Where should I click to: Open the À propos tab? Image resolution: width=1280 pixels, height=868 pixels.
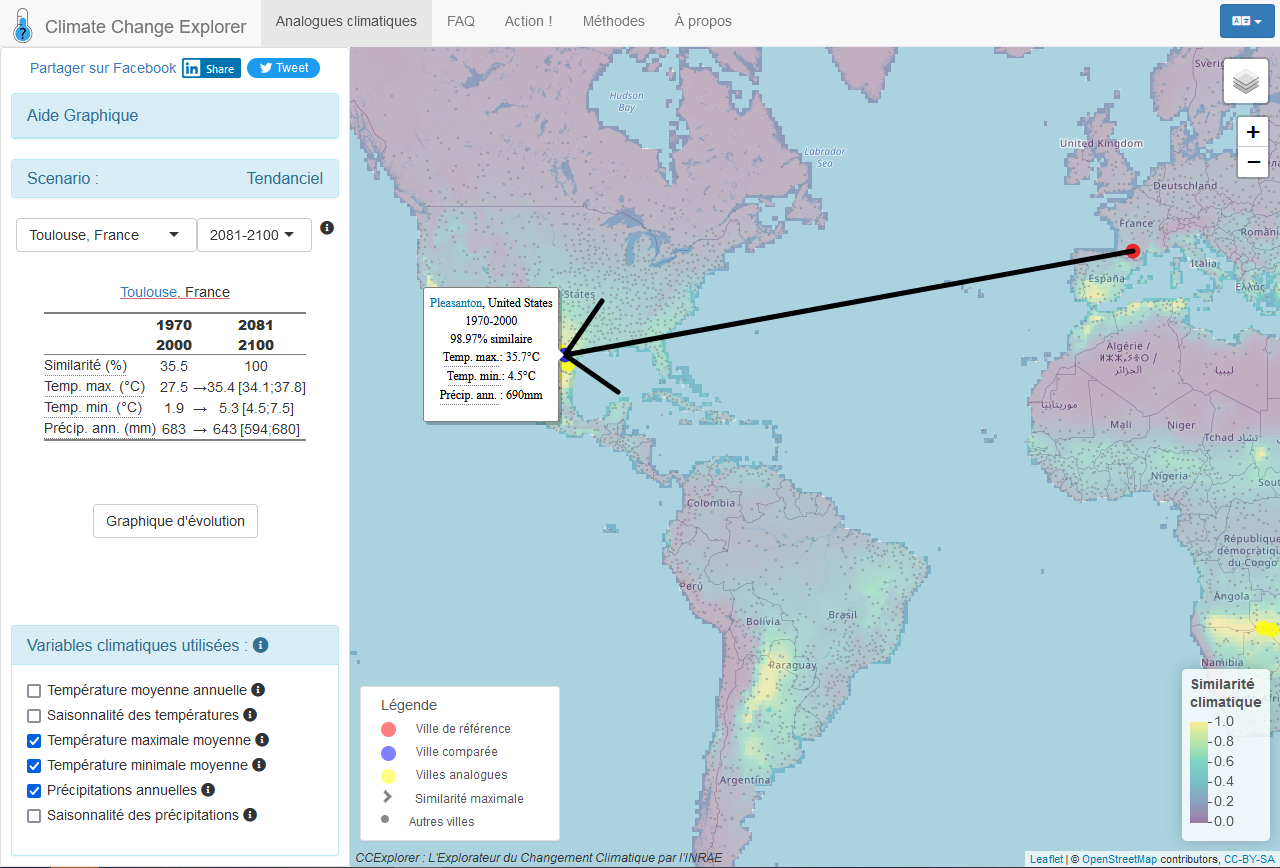[x=703, y=21]
